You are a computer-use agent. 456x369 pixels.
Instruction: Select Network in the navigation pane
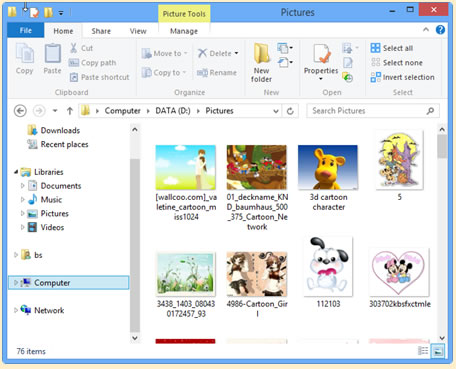point(42,310)
